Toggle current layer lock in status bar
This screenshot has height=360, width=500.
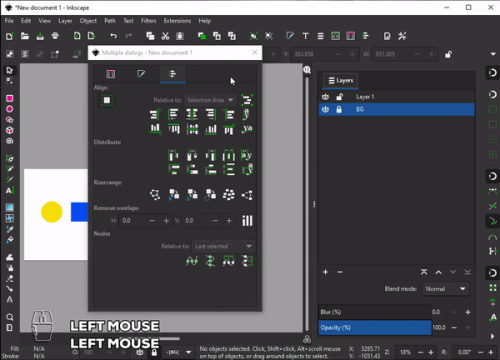[x=154, y=352]
